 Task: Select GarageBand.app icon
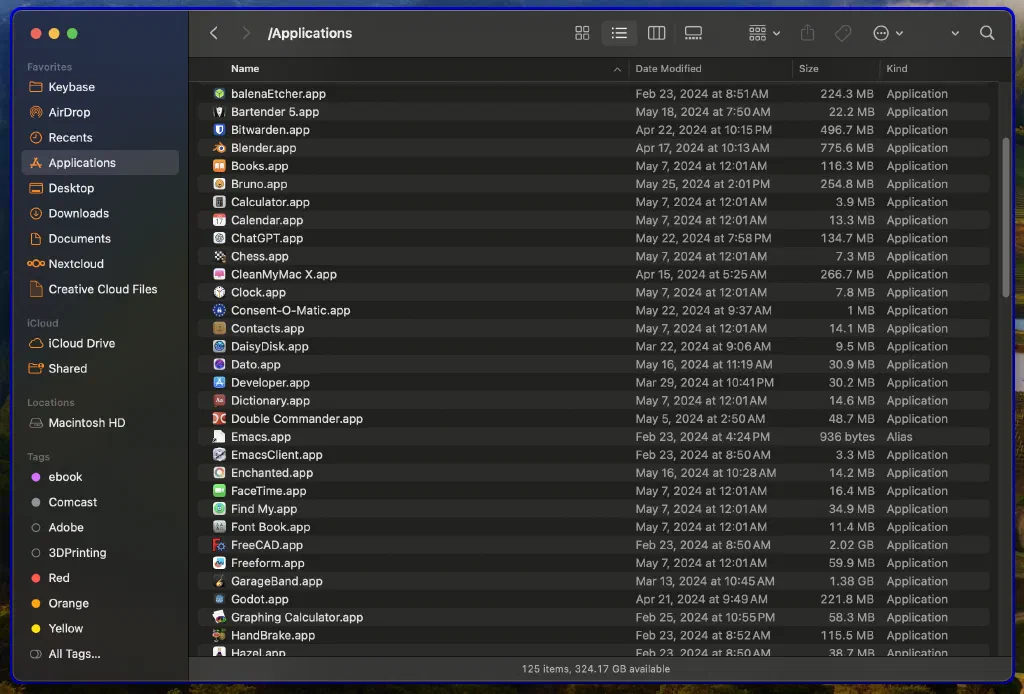coord(219,581)
